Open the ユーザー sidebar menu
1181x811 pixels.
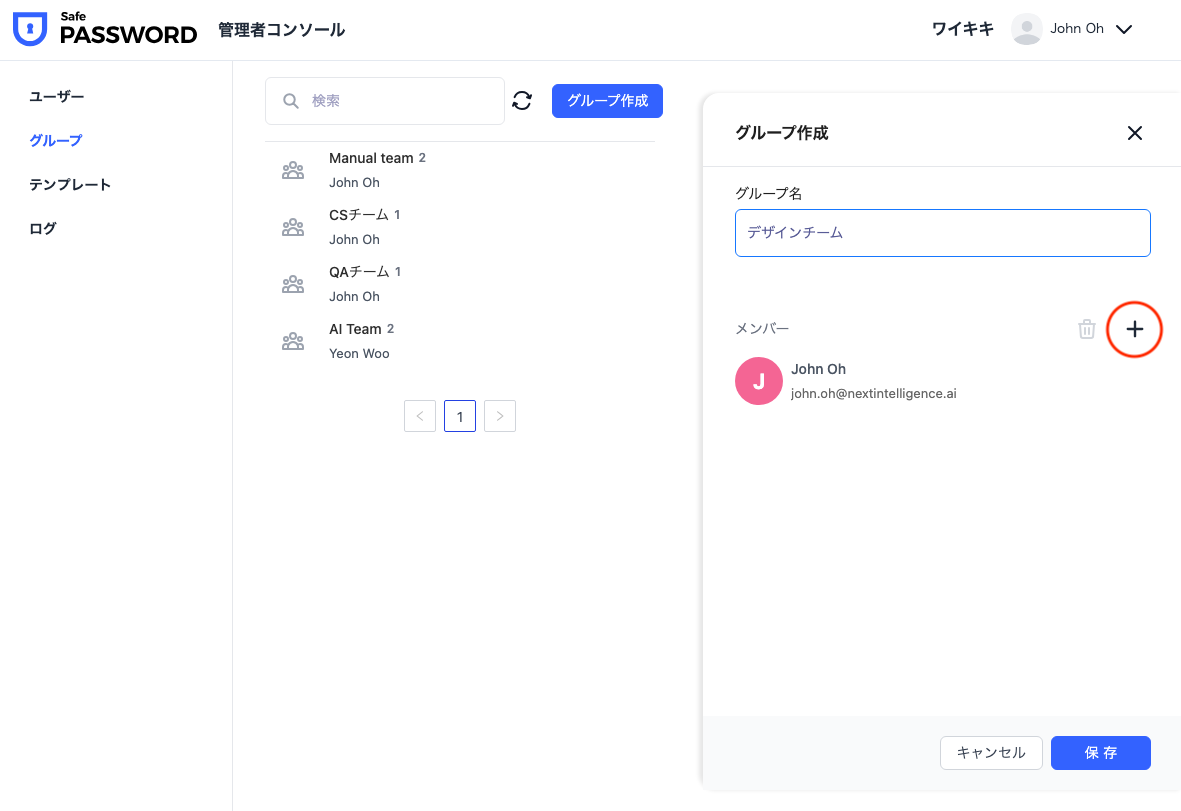tap(57, 96)
